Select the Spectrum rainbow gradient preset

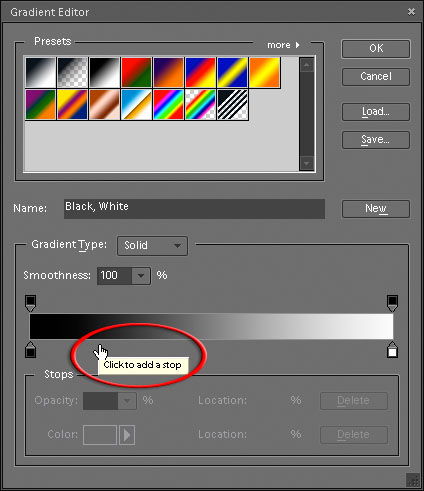tap(168, 104)
